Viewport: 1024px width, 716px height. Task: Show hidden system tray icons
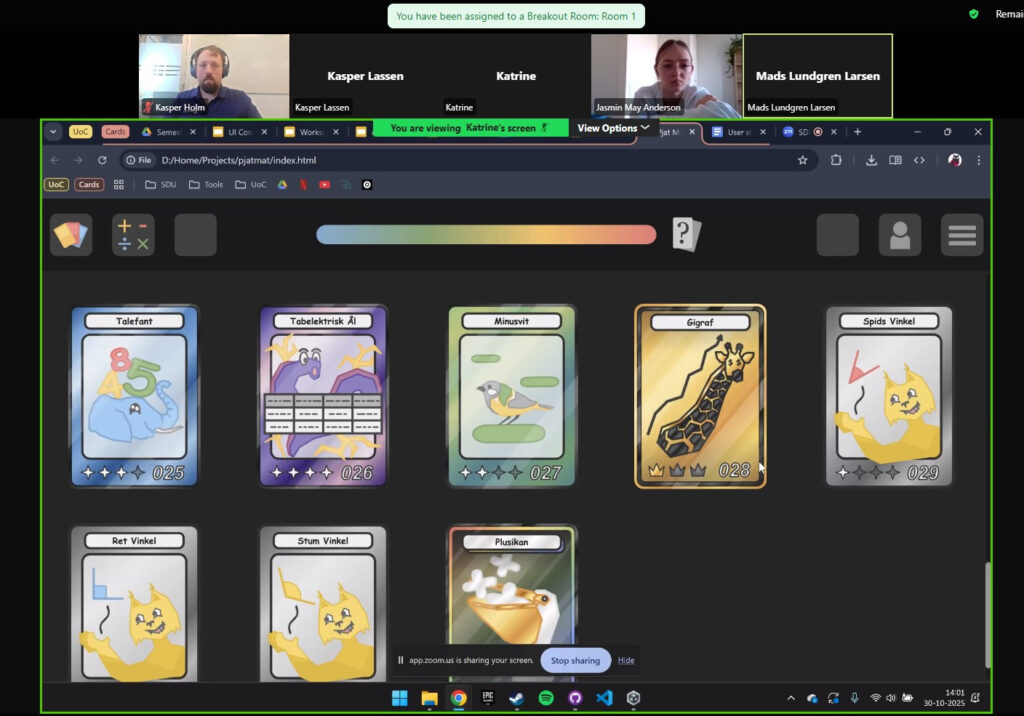point(791,698)
